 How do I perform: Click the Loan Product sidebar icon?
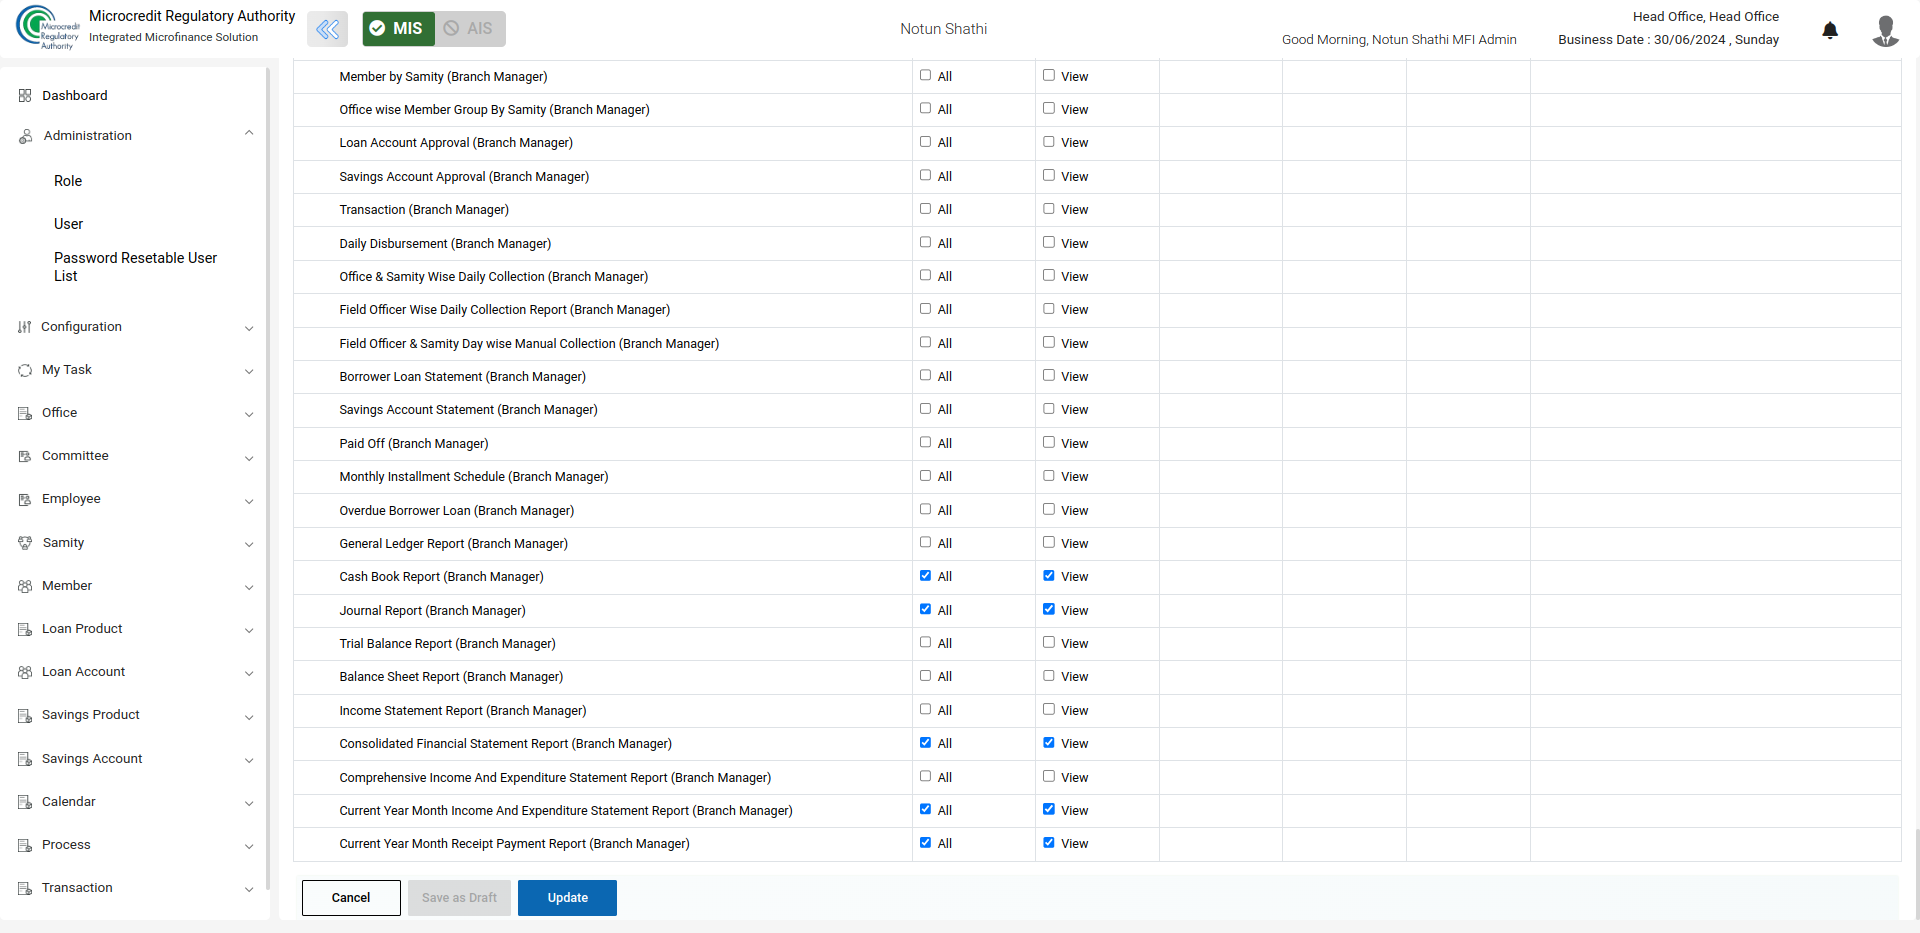point(25,629)
